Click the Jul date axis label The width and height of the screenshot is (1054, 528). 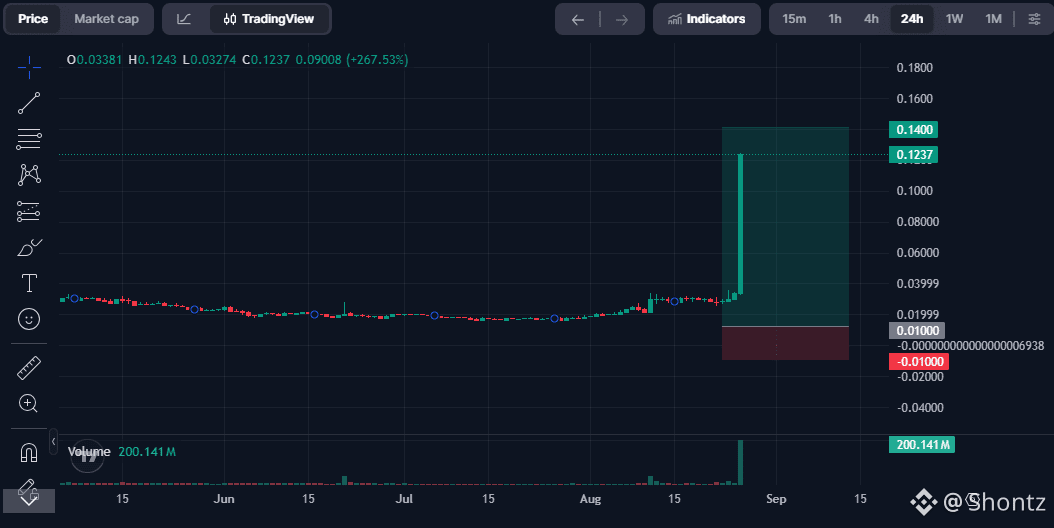click(x=404, y=498)
